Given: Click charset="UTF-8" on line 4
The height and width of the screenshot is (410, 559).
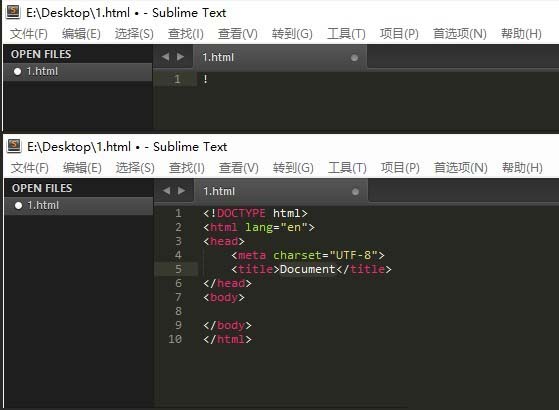Looking at the screenshot, I should coord(325,255).
